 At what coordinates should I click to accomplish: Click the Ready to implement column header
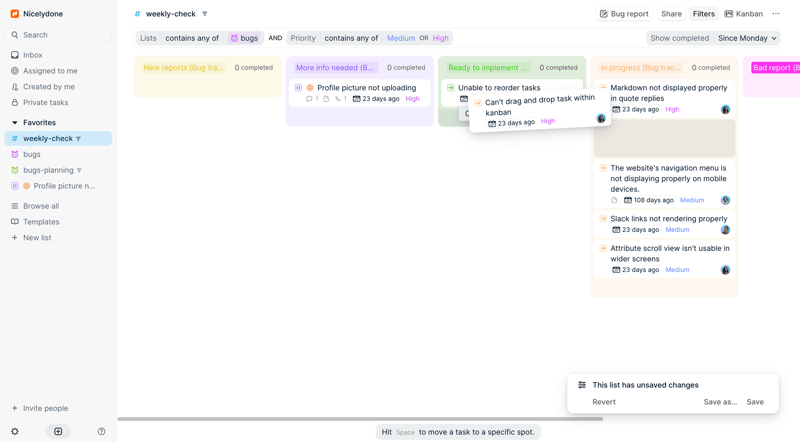click(487, 67)
